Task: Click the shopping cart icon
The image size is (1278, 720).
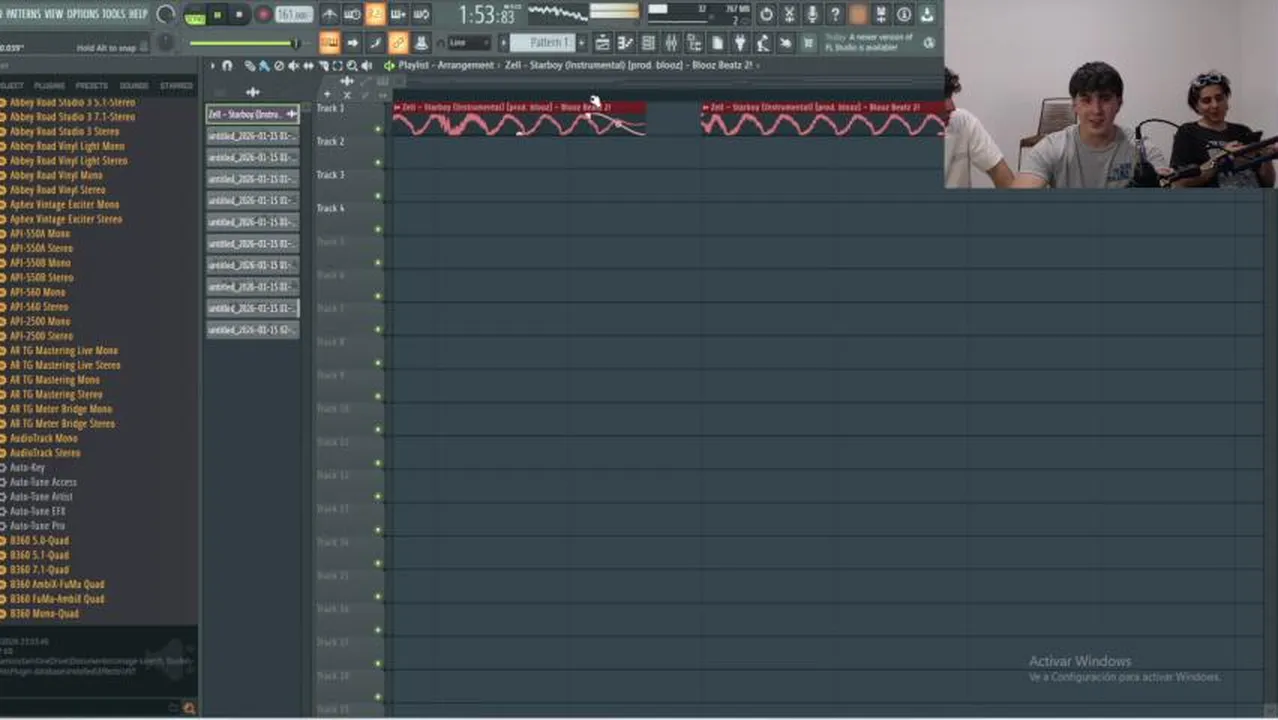Action: coord(809,43)
